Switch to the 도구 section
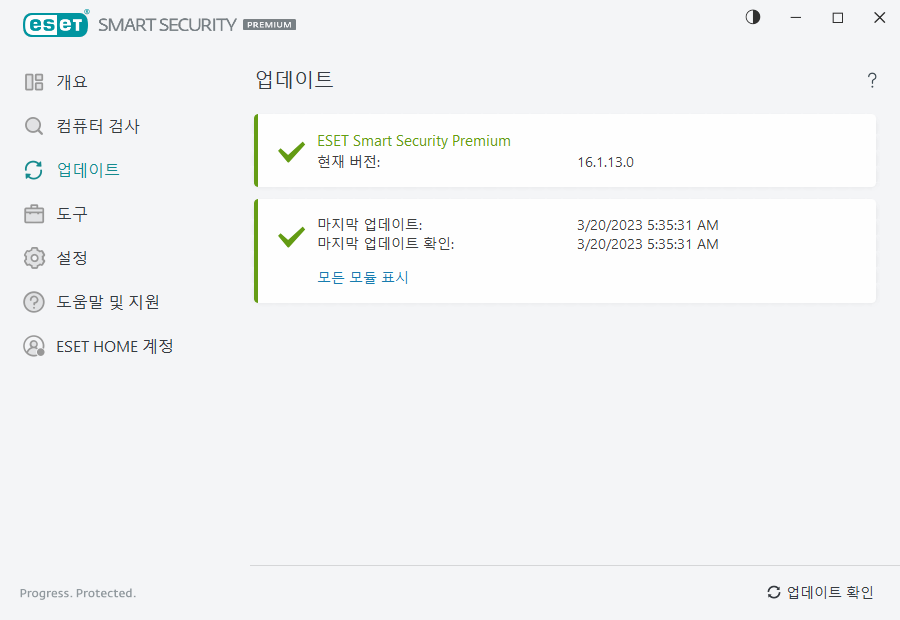The image size is (900, 620). (71, 214)
